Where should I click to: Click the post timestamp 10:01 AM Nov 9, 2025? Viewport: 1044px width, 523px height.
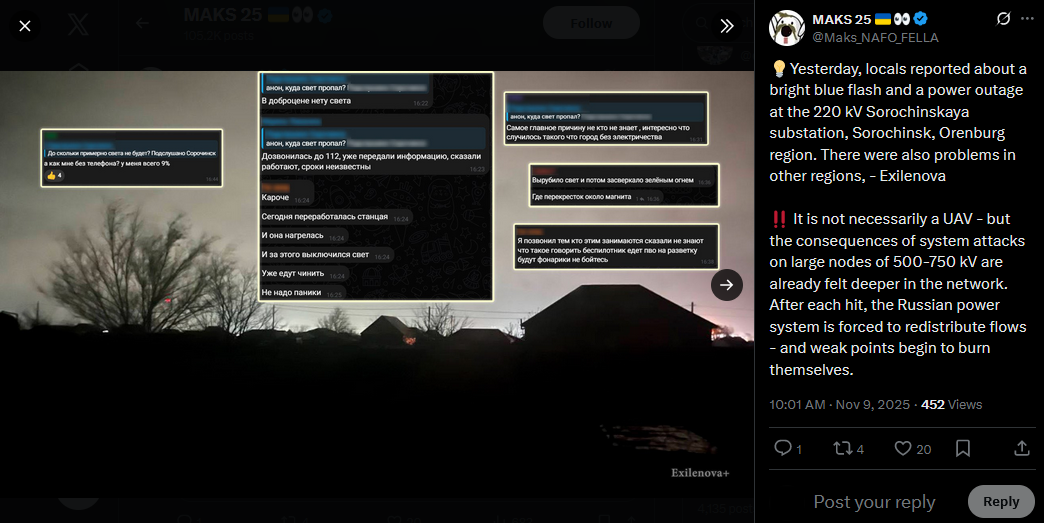point(839,405)
